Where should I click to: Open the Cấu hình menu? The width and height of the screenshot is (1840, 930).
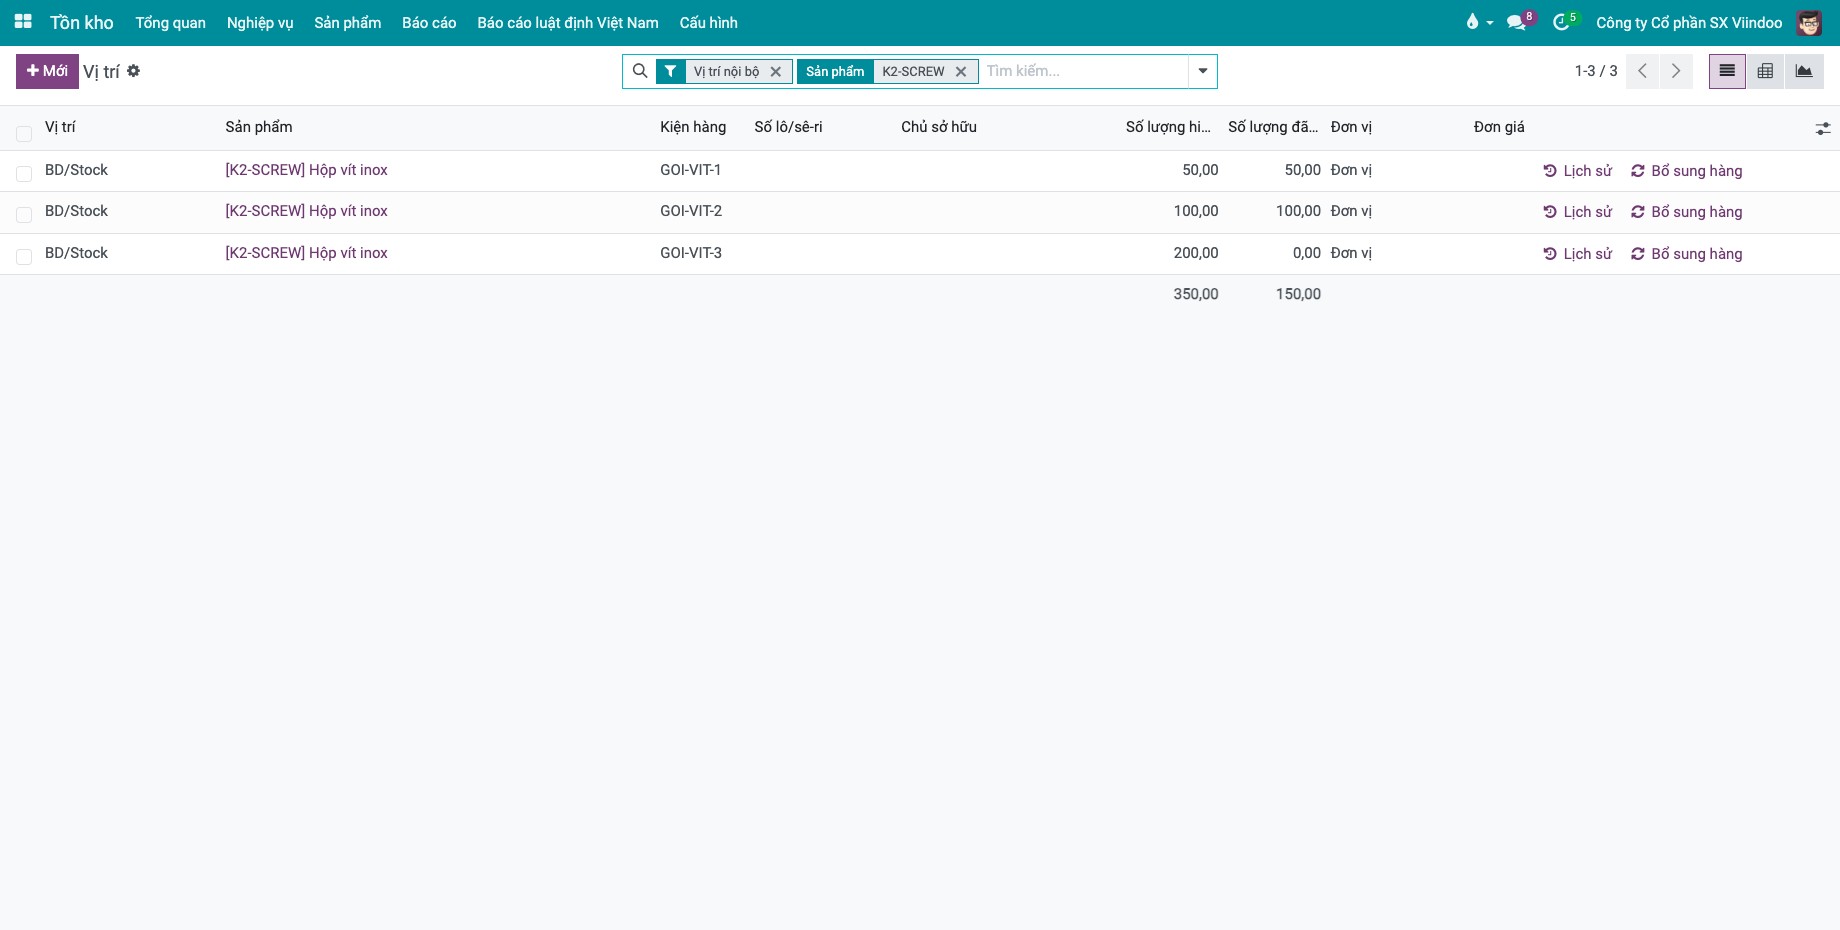pyautogui.click(x=709, y=22)
